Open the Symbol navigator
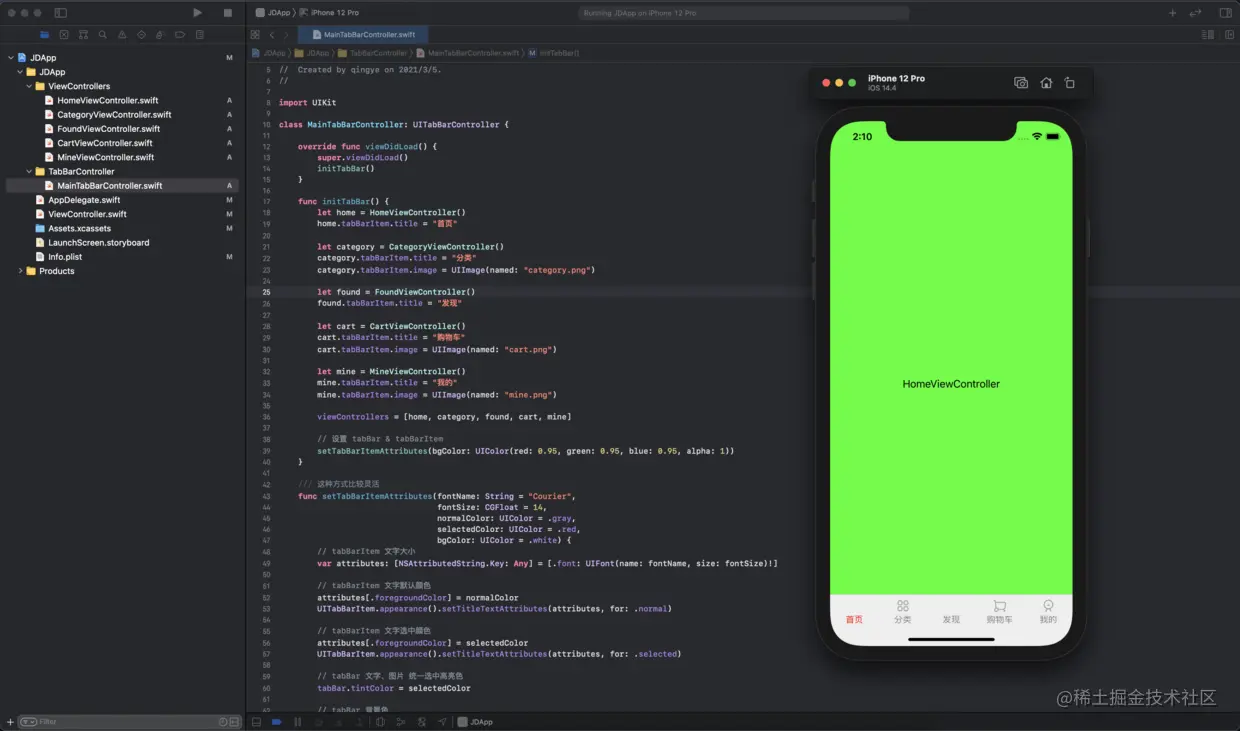This screenshot has width=1240, height=731. [83, 35]
